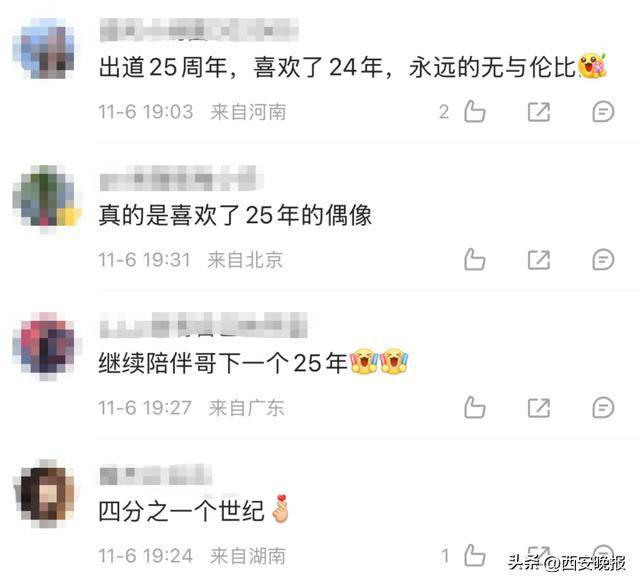Like the comment posted at 19:03 from 河南
Screen dimensions: 640x585
tap(475, 111)
